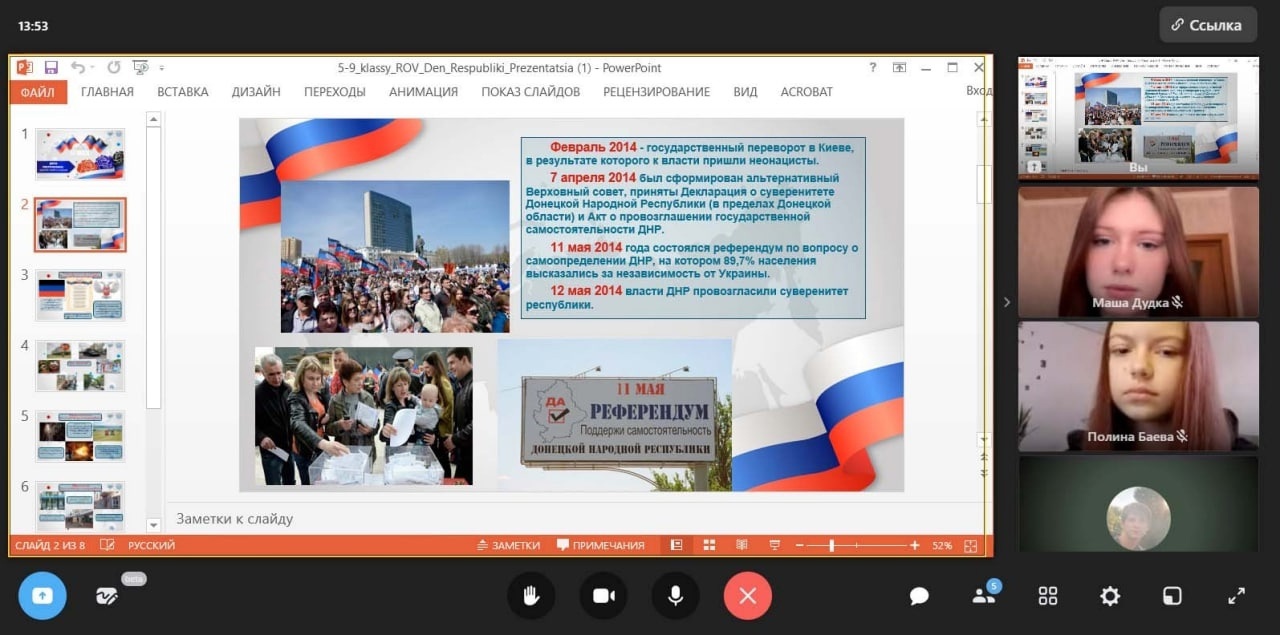Toggle the microphone button
The width and height of the screenshot is (1280, 635).
click(675, 596)
